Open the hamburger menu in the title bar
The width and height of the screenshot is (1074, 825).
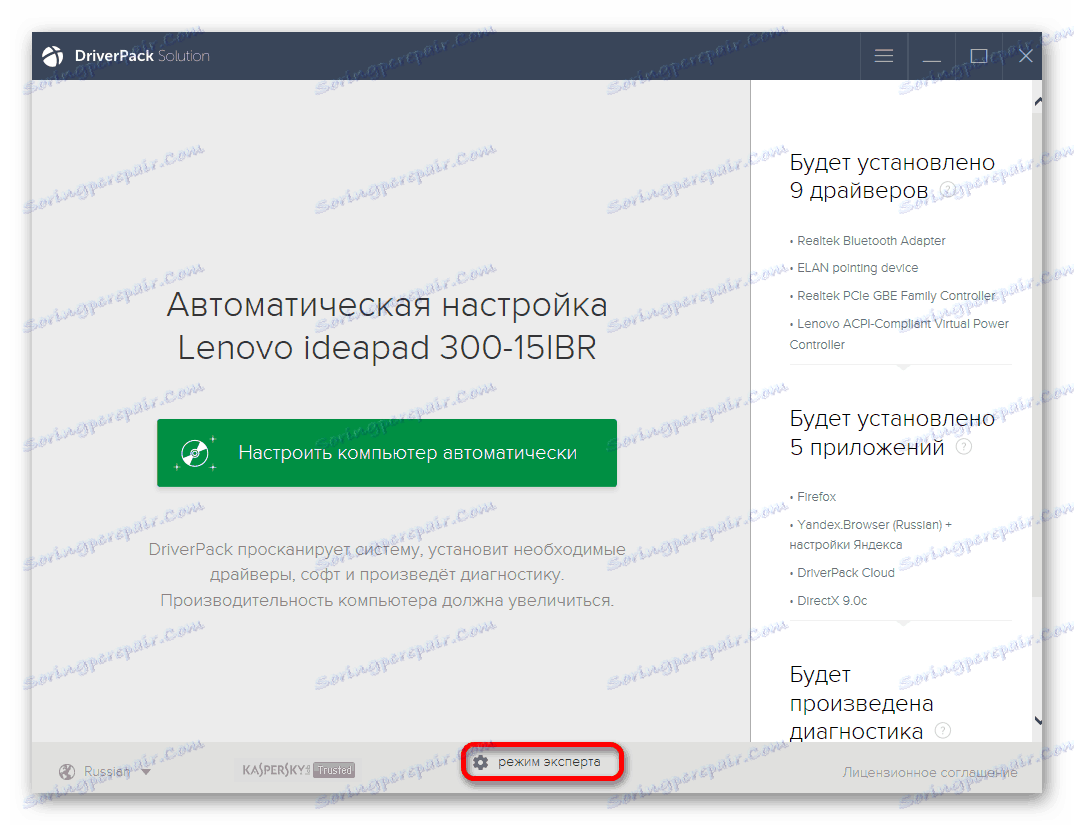pos(884,56)
